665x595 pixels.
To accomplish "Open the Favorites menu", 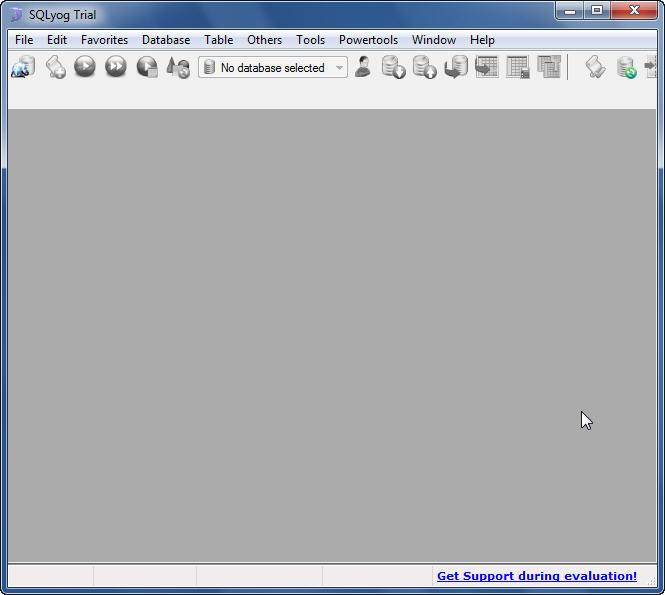I will [x=104, y=40].
